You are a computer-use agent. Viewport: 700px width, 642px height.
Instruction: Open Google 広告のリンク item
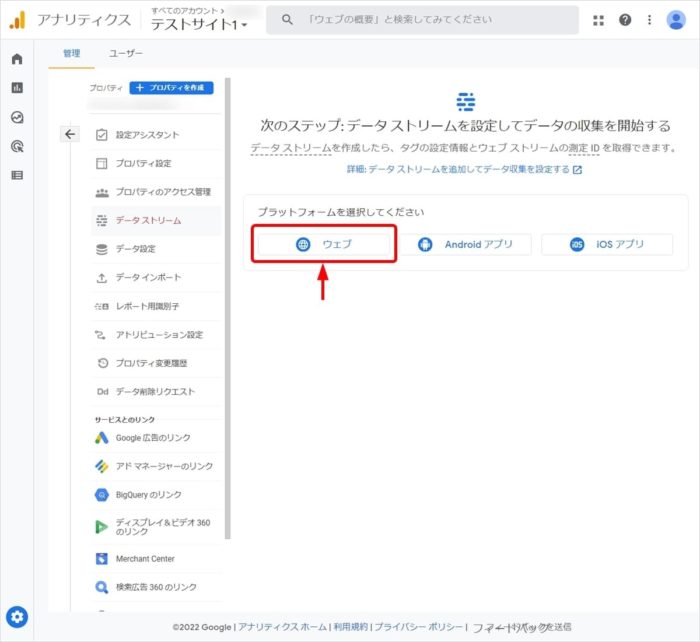coord(155,438)
